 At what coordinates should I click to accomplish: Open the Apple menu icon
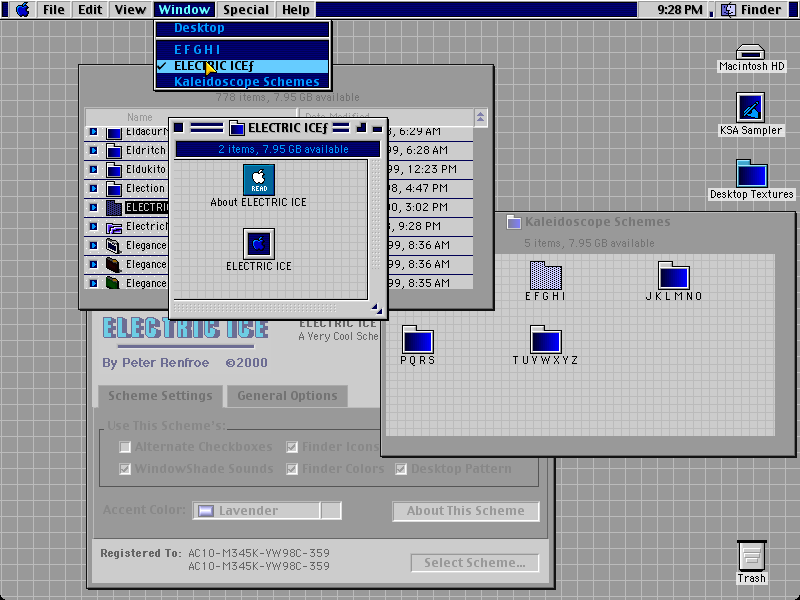point(22,10)
